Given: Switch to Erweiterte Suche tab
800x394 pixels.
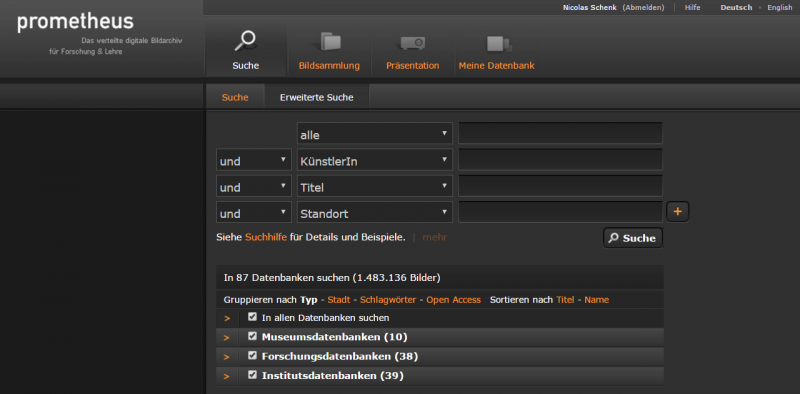Looking at the screenshot, I should [x=316, y=97].
